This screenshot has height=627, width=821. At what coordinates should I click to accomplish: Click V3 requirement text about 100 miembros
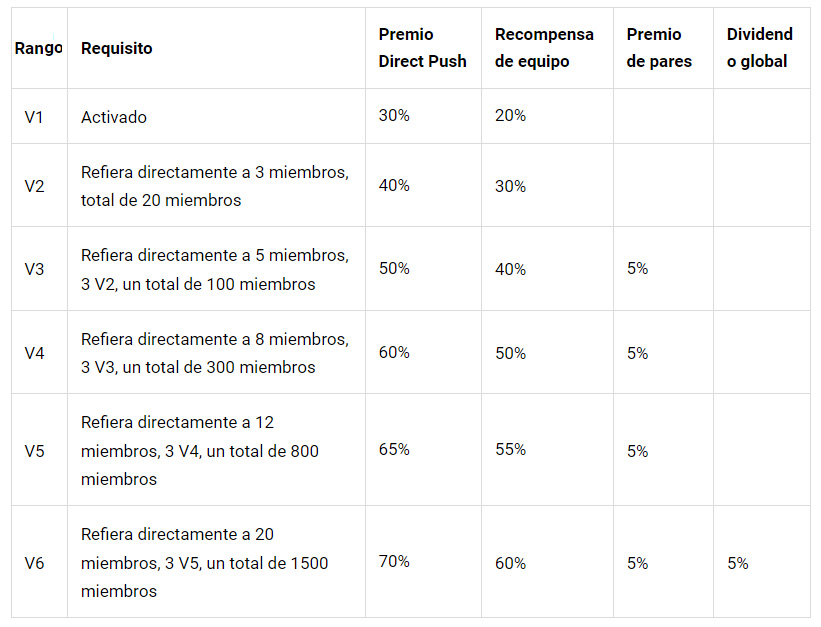[215, 269]
